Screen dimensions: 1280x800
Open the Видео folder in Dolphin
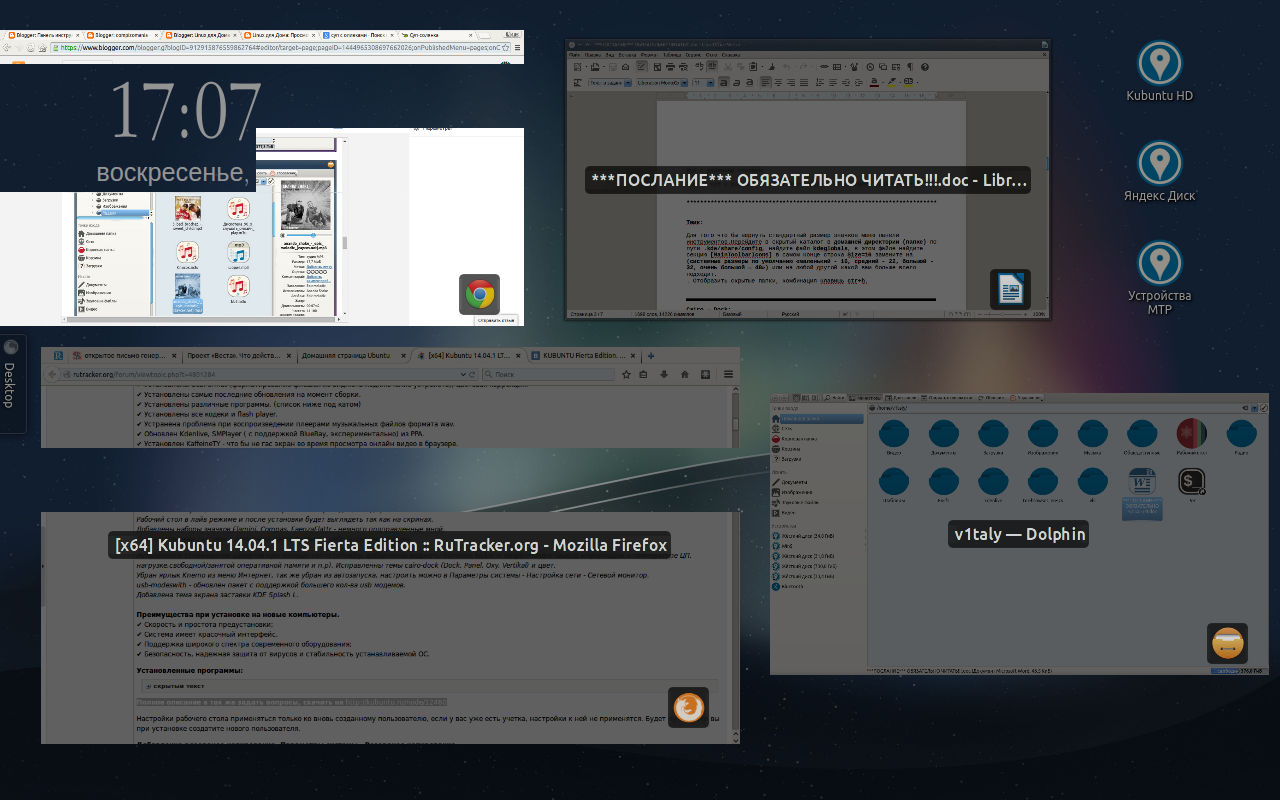[x=894, y=438]
